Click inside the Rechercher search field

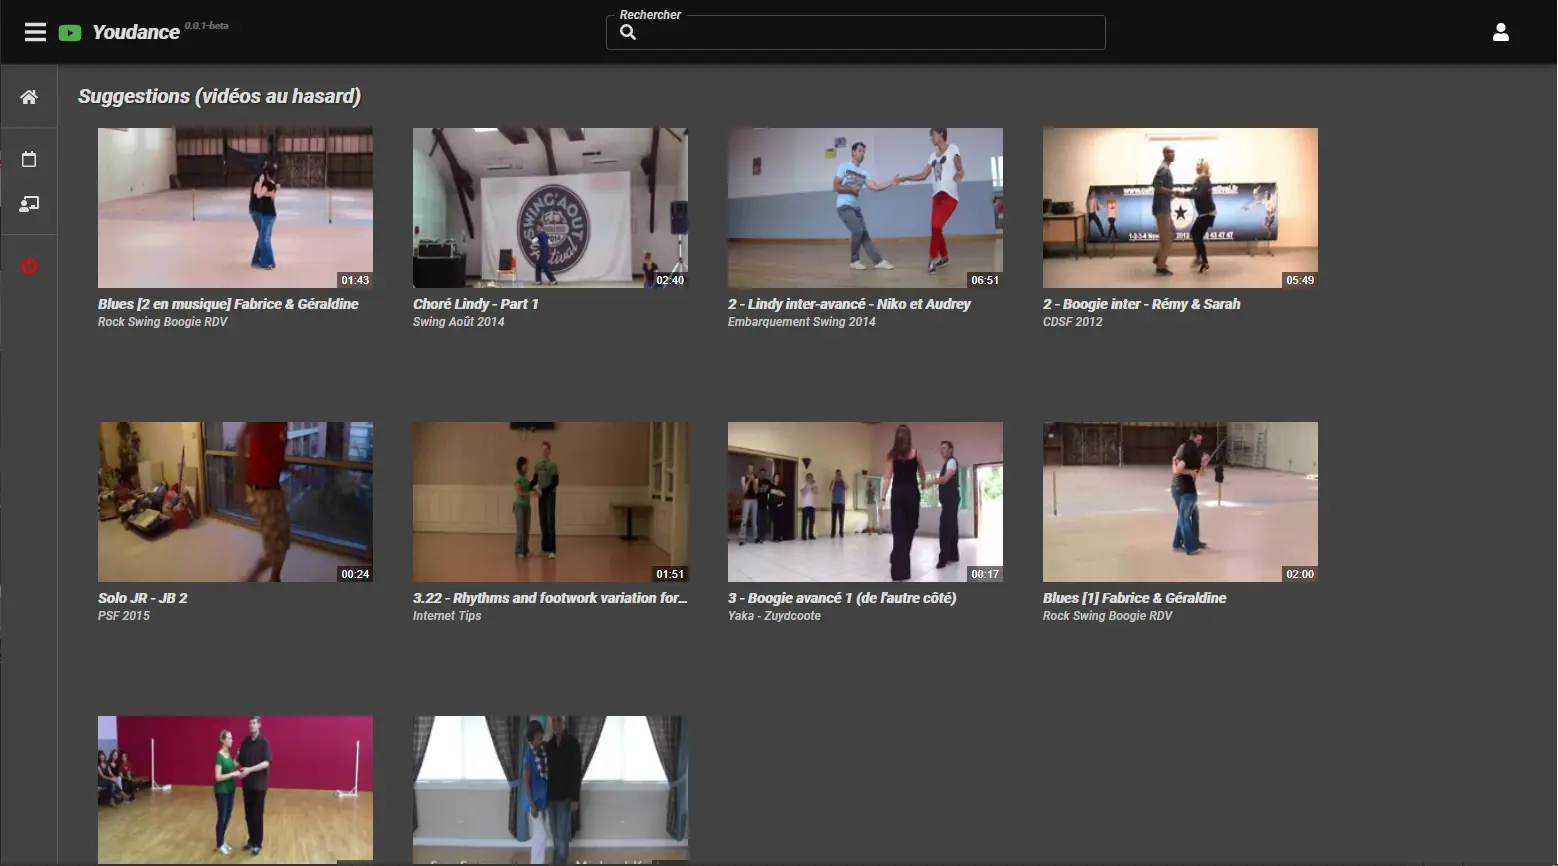click(860, 32)
